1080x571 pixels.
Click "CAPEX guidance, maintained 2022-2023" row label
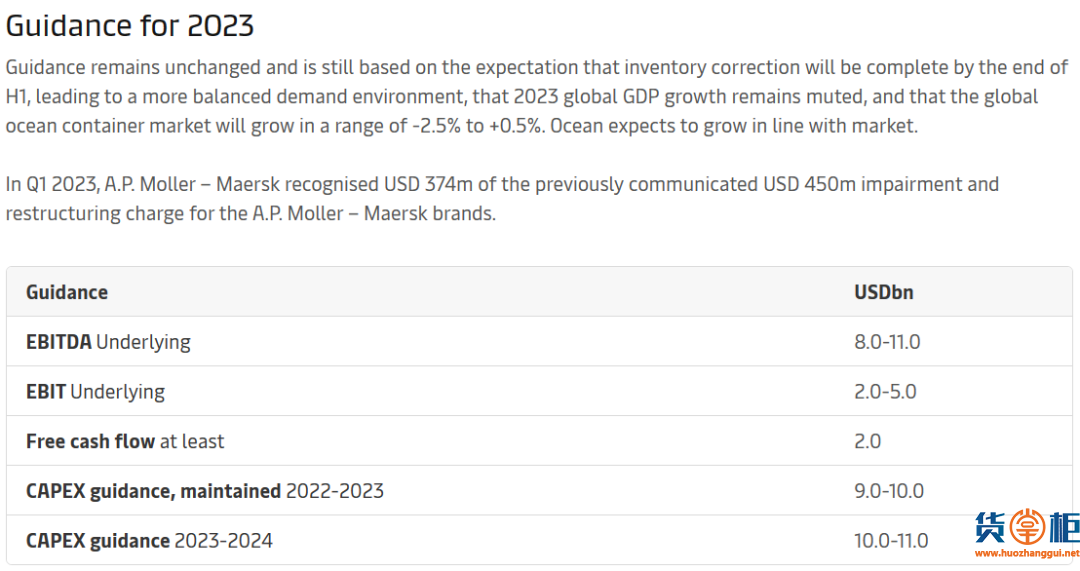204,491
